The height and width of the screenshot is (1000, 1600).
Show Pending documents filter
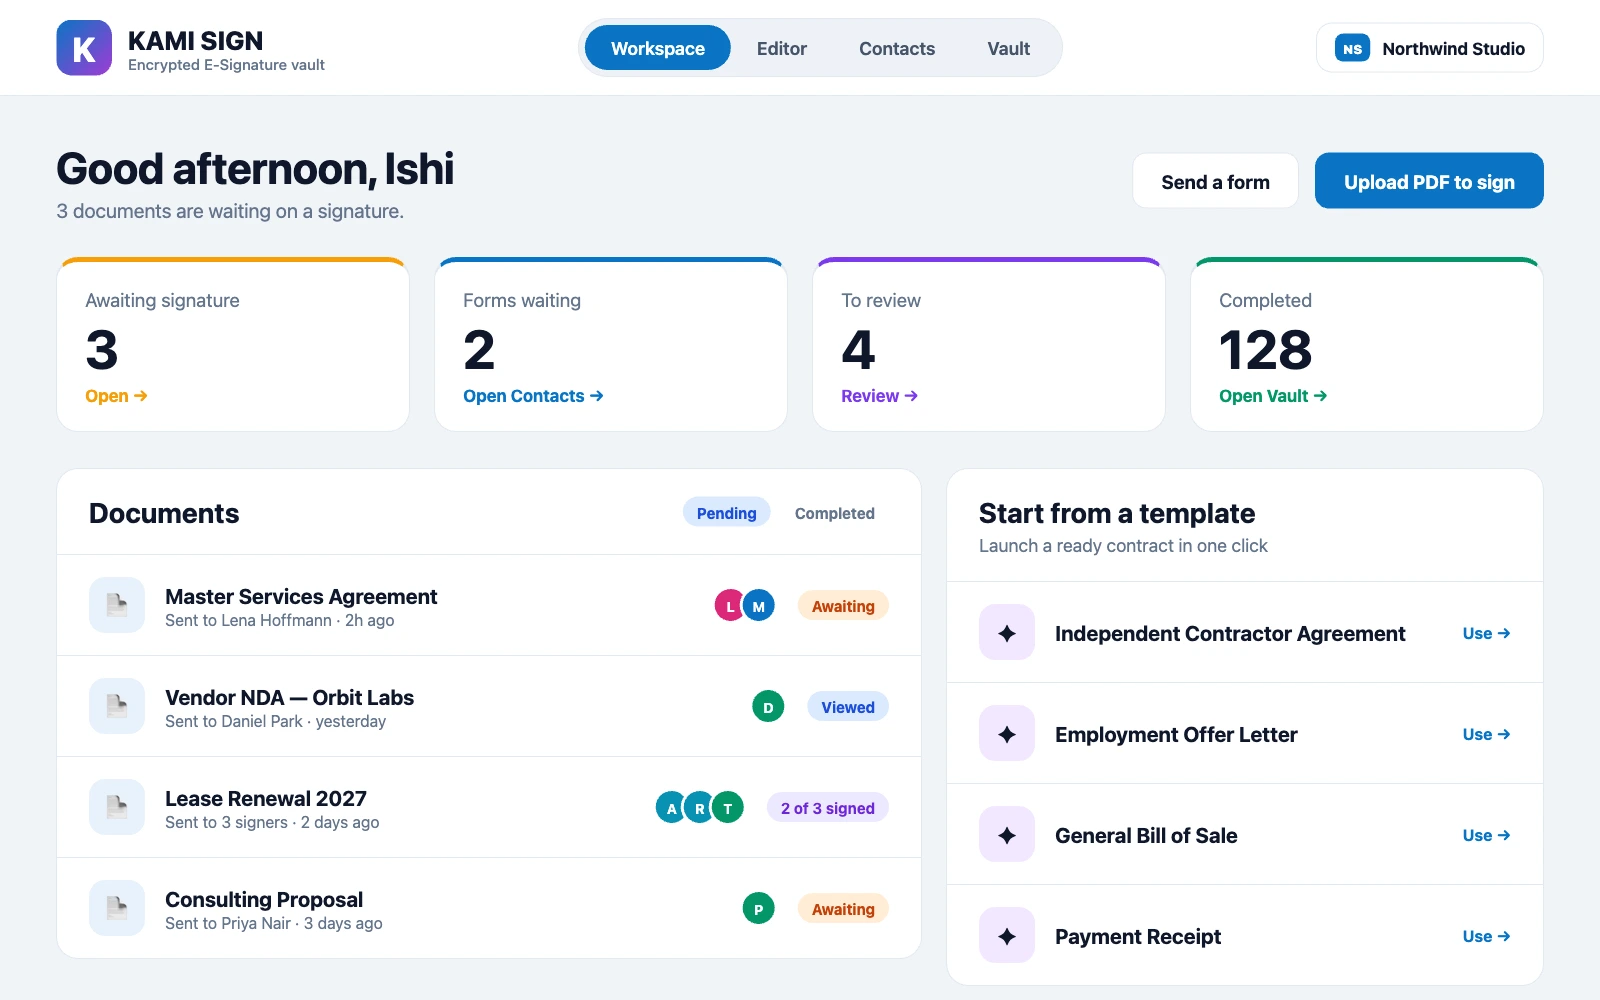click(727, 512)
